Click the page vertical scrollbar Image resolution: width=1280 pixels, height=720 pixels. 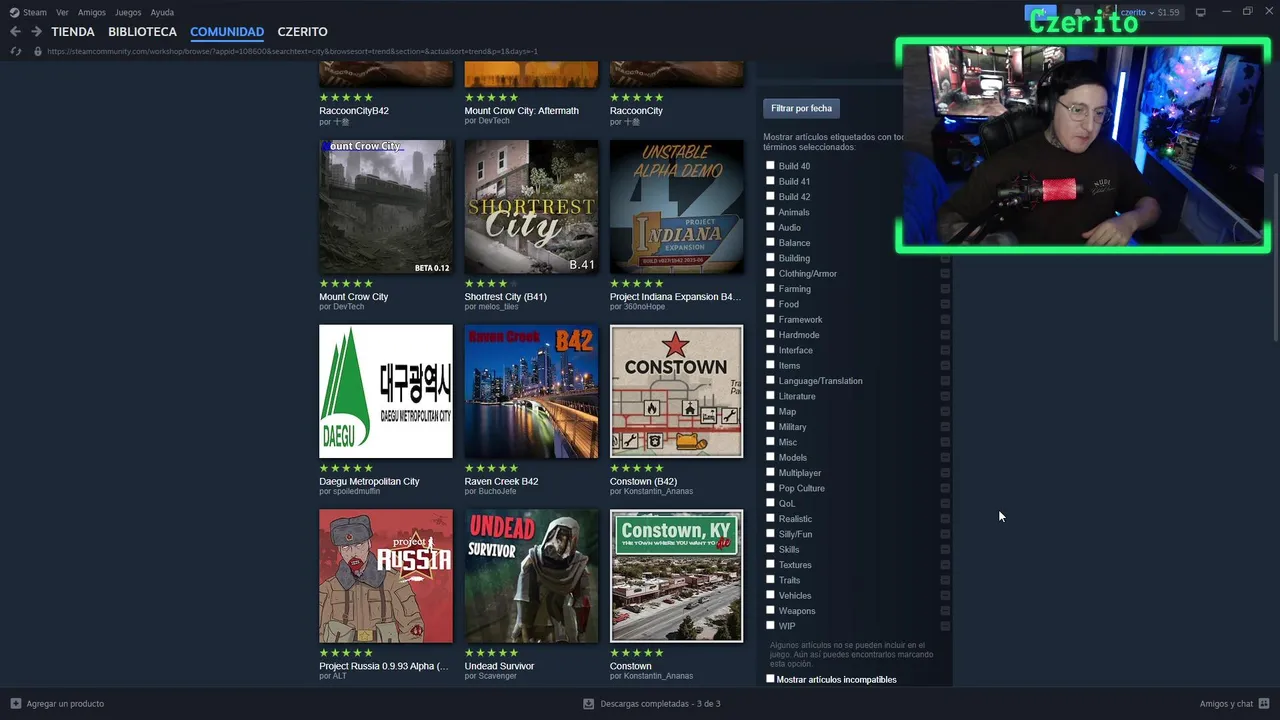pos(1275,258)
